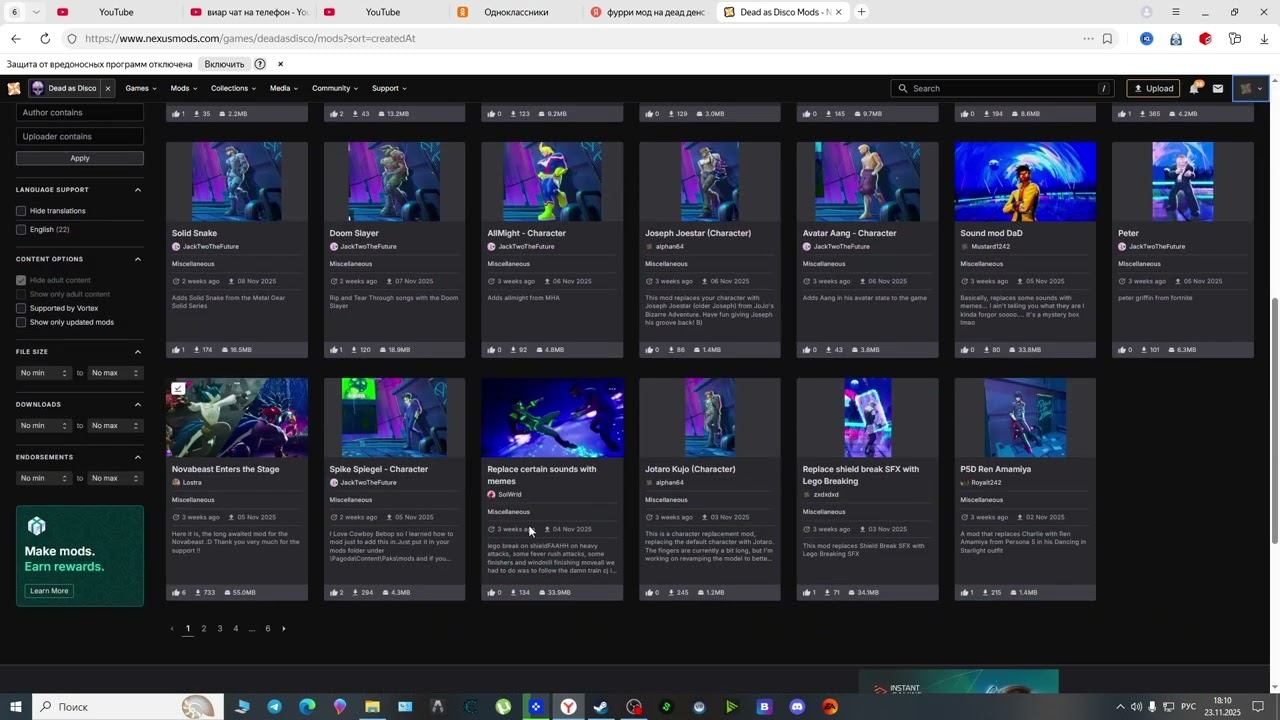Viewport: 1280px width, 720px height.
Task: Open File Size minimum dropdown
Action: (x=44, y=373)
